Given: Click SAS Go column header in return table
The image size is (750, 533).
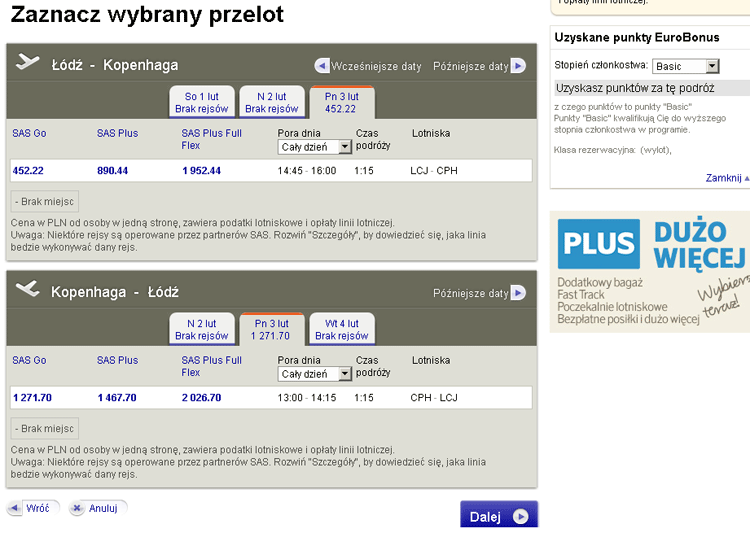Looking at the screenshot, I should 29,360.
